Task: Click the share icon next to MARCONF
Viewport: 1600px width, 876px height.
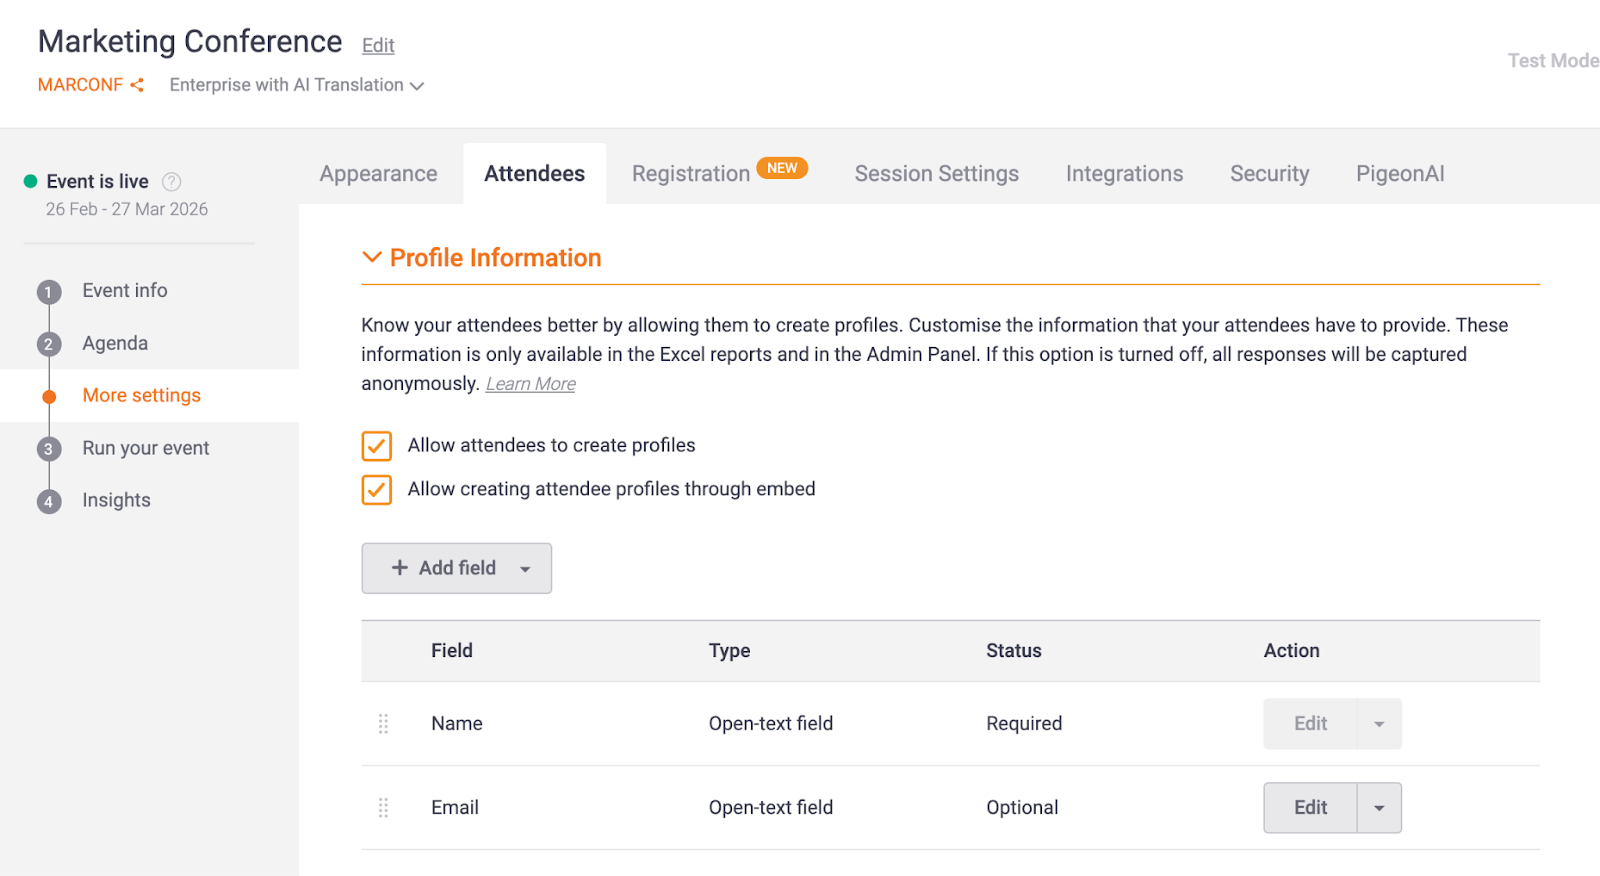Action: point(137,85)
